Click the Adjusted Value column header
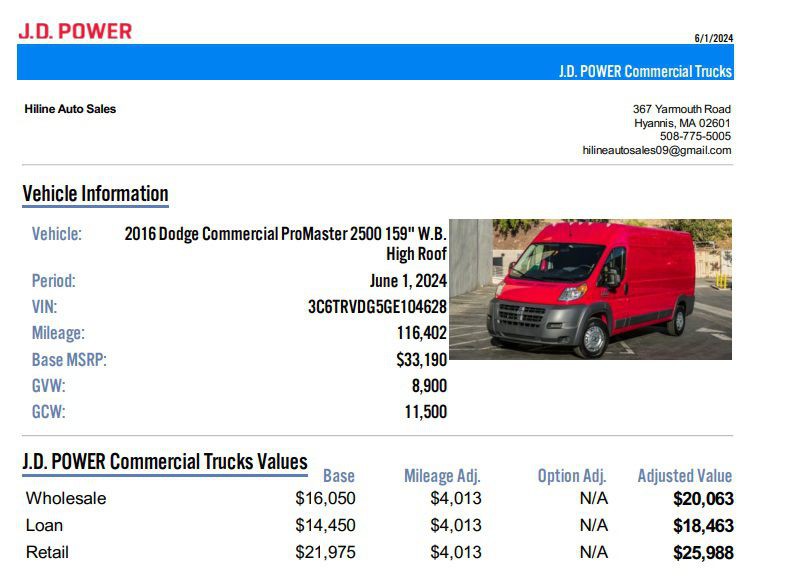Viewport: 785px width, 580px height. pos(684,476)
